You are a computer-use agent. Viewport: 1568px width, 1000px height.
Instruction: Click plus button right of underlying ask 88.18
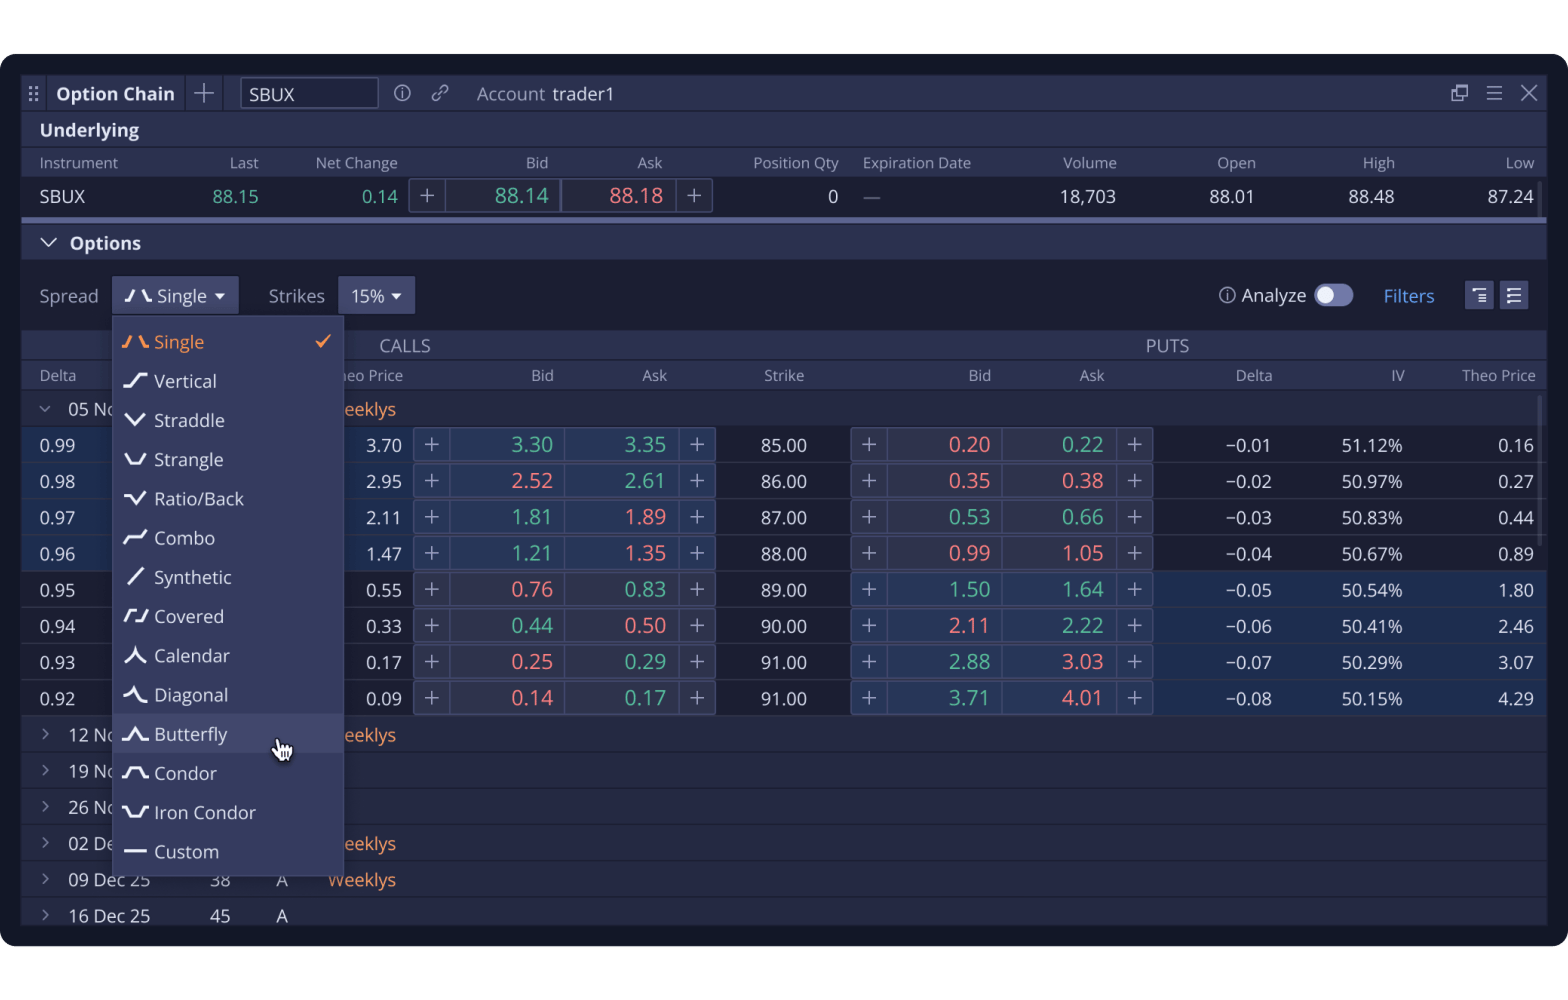coord(694,196)
